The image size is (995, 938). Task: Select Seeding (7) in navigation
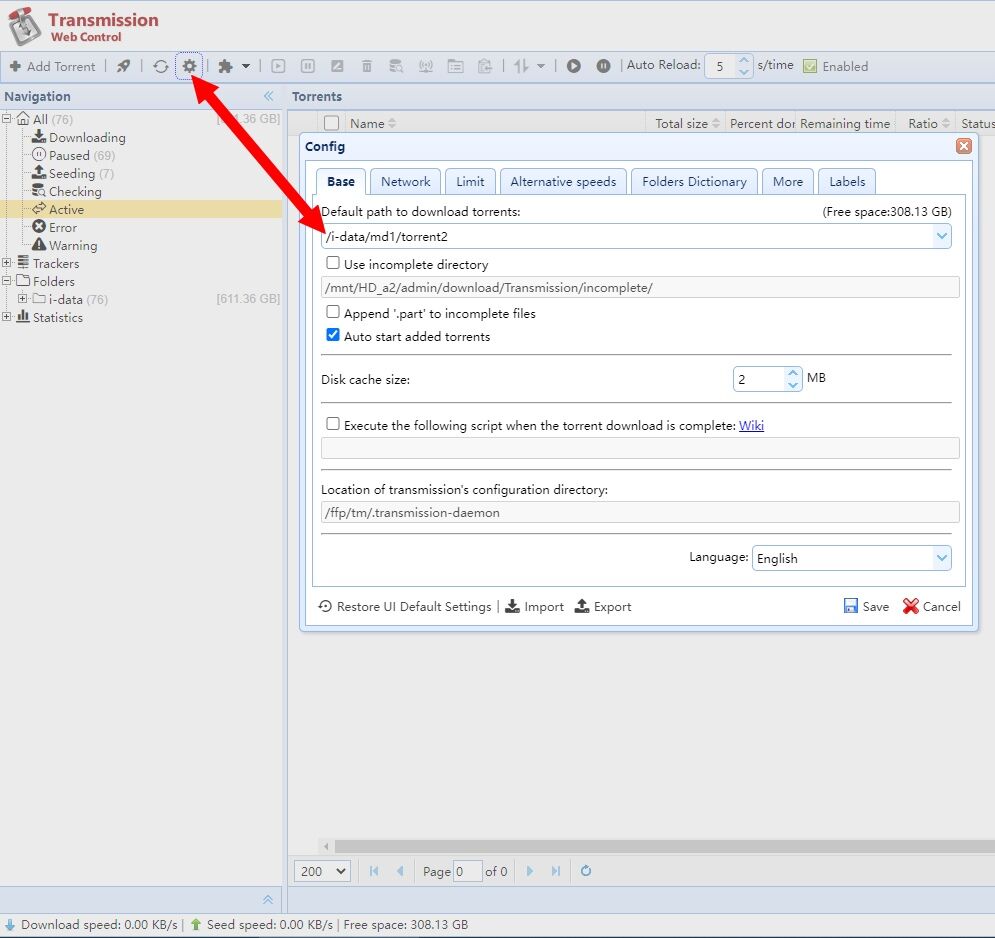(x=72, y=173)
